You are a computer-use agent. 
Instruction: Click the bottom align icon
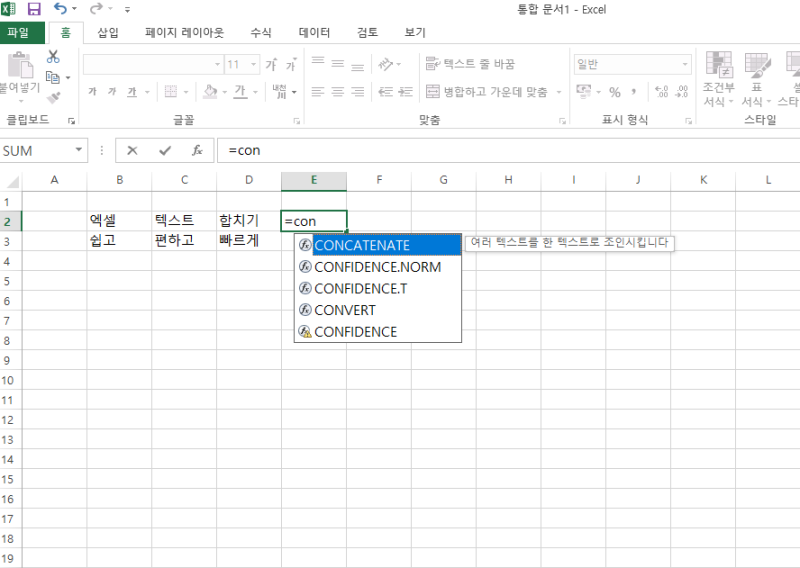pos(358,65)
